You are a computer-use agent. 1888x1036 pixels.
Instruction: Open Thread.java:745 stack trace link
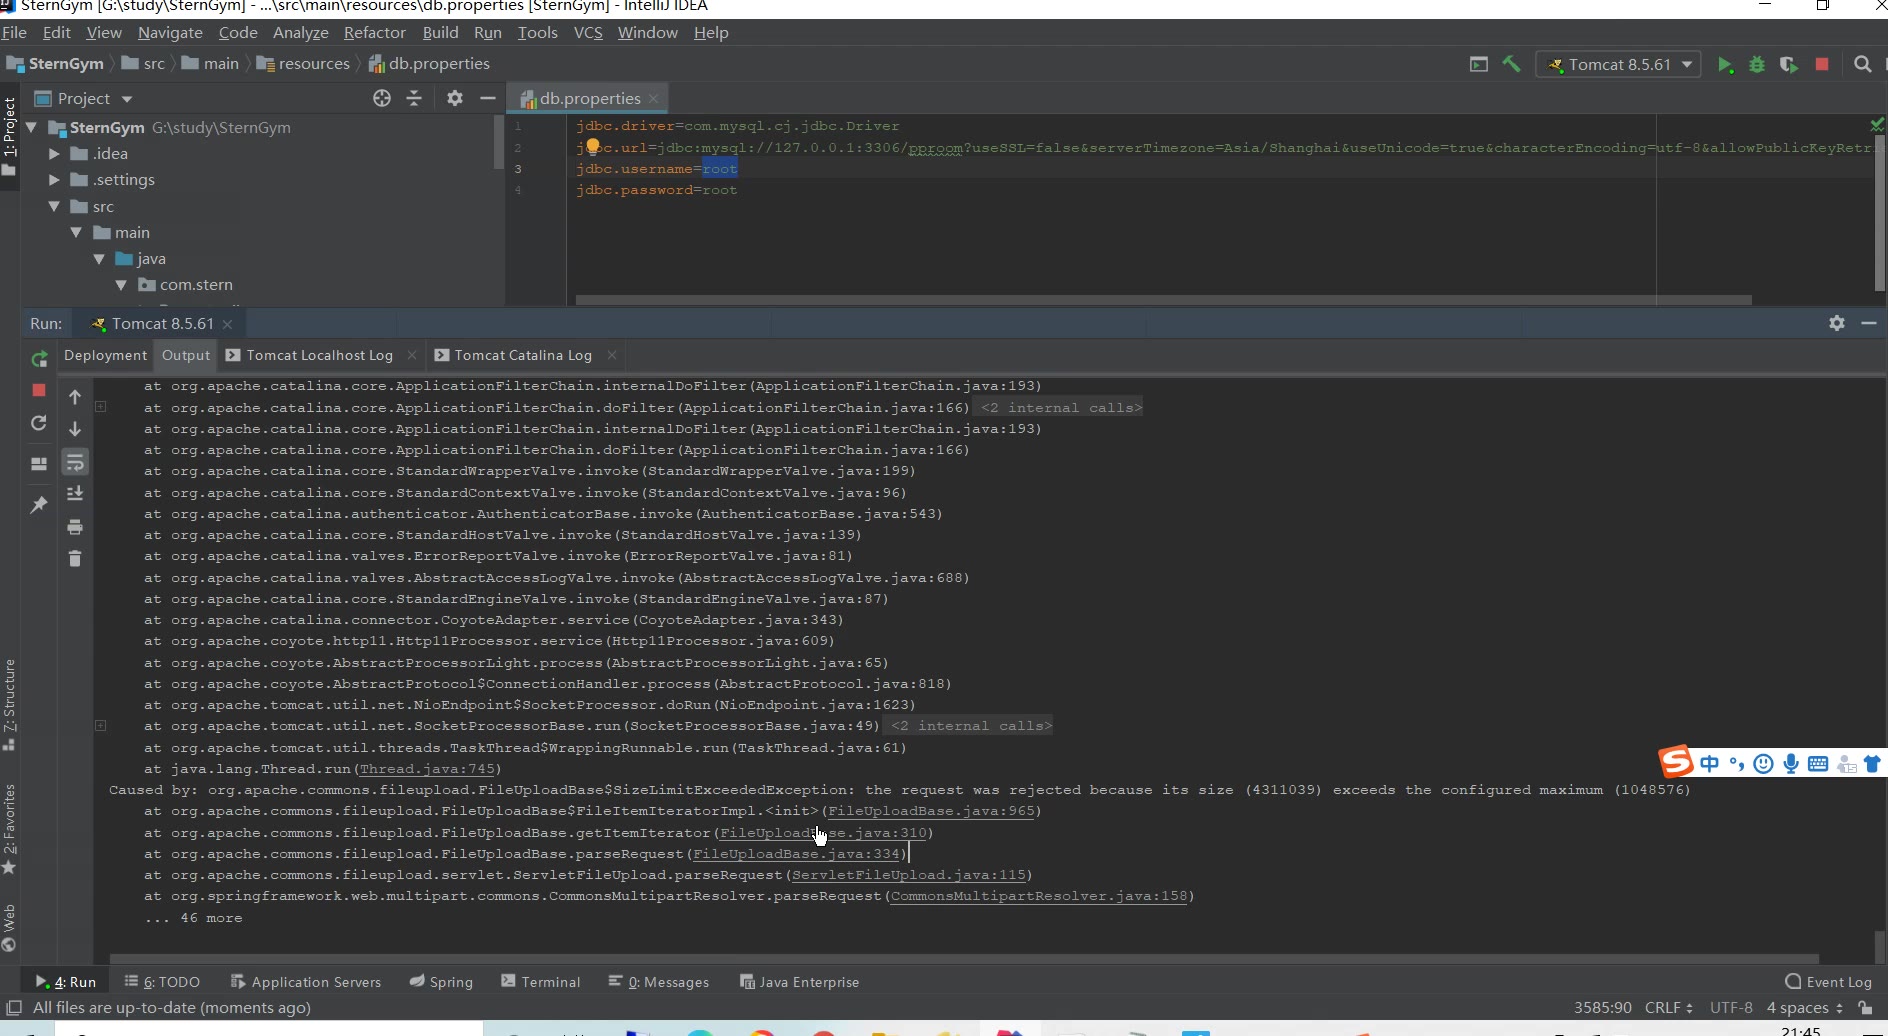[x=427, y=769]
